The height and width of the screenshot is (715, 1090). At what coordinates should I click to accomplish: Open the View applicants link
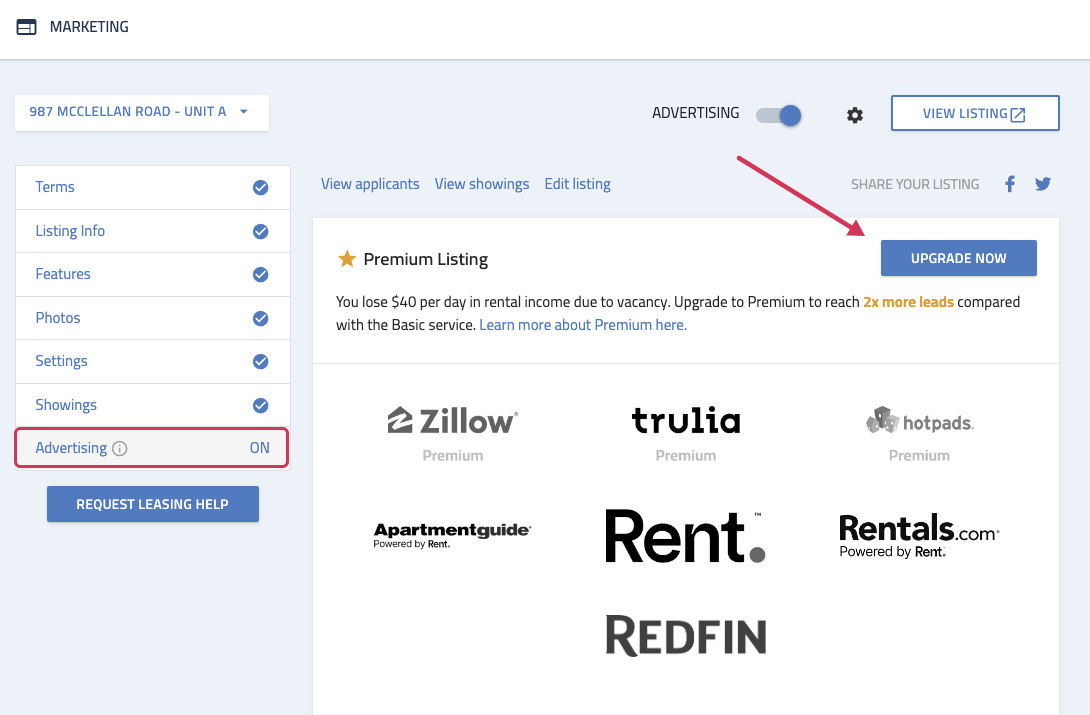(370, 184)
